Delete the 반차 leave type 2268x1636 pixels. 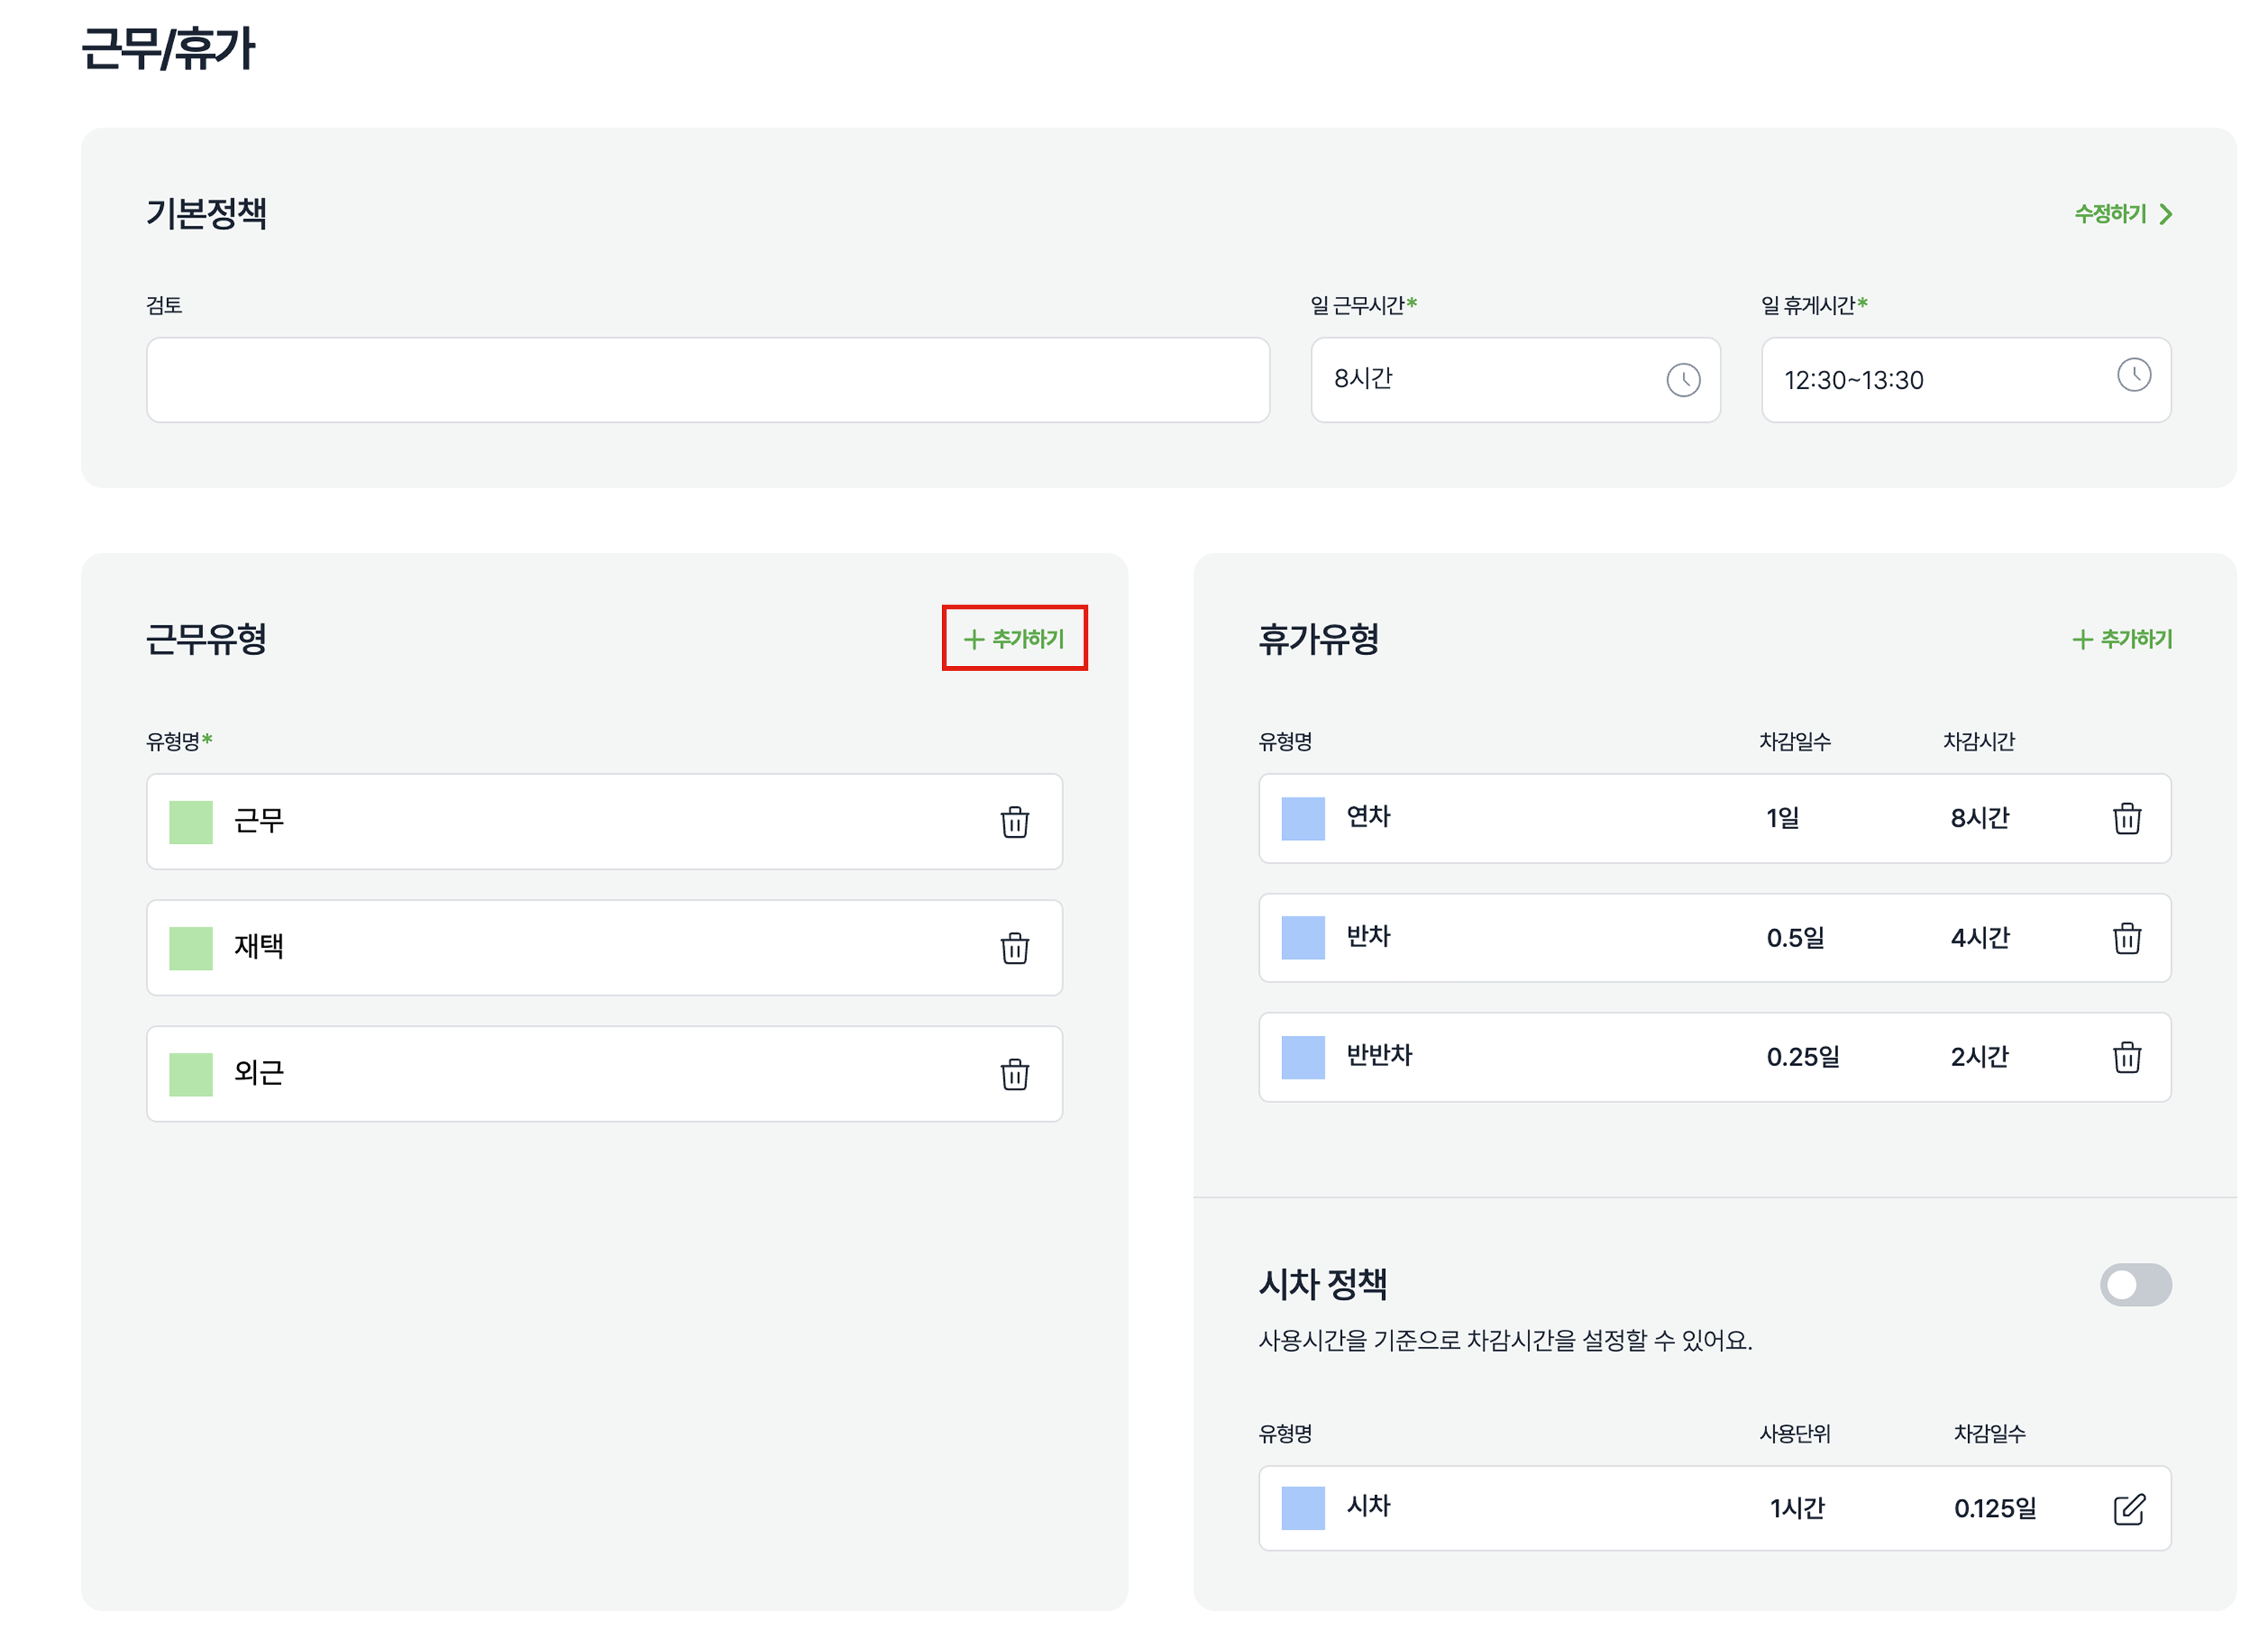click(x=2126, y=938)
